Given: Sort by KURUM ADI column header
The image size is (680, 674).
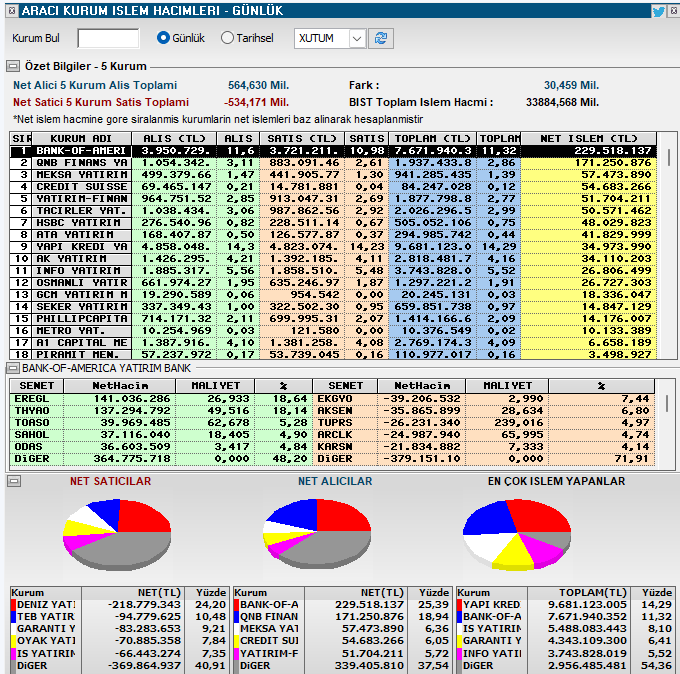Looking at the screenshot, I should pyautogui.click(x=82, y=138).
